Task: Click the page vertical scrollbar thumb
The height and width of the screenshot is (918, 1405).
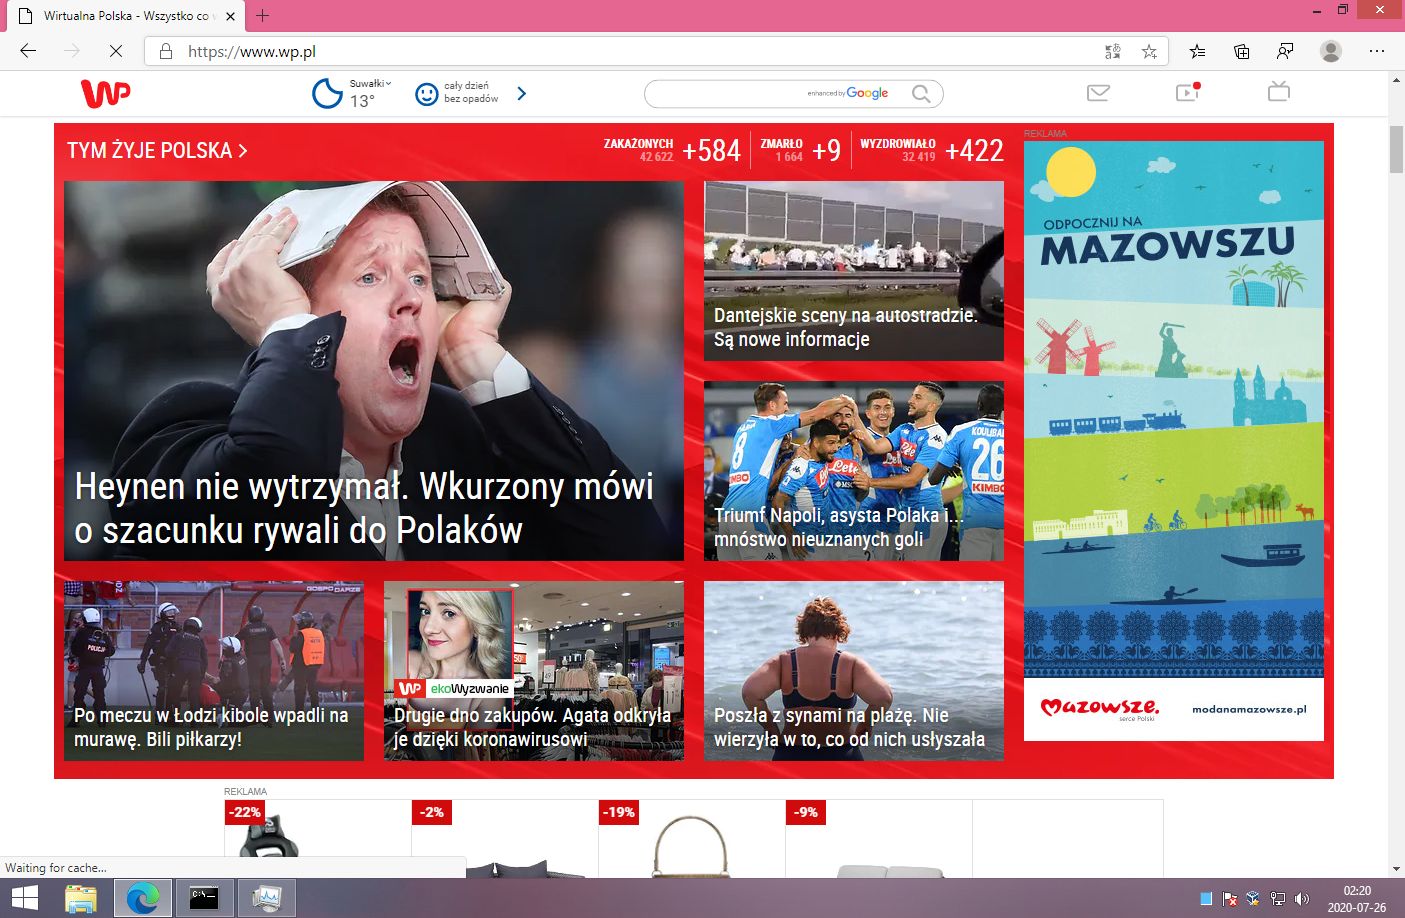Action: [x=1396, y=150]
